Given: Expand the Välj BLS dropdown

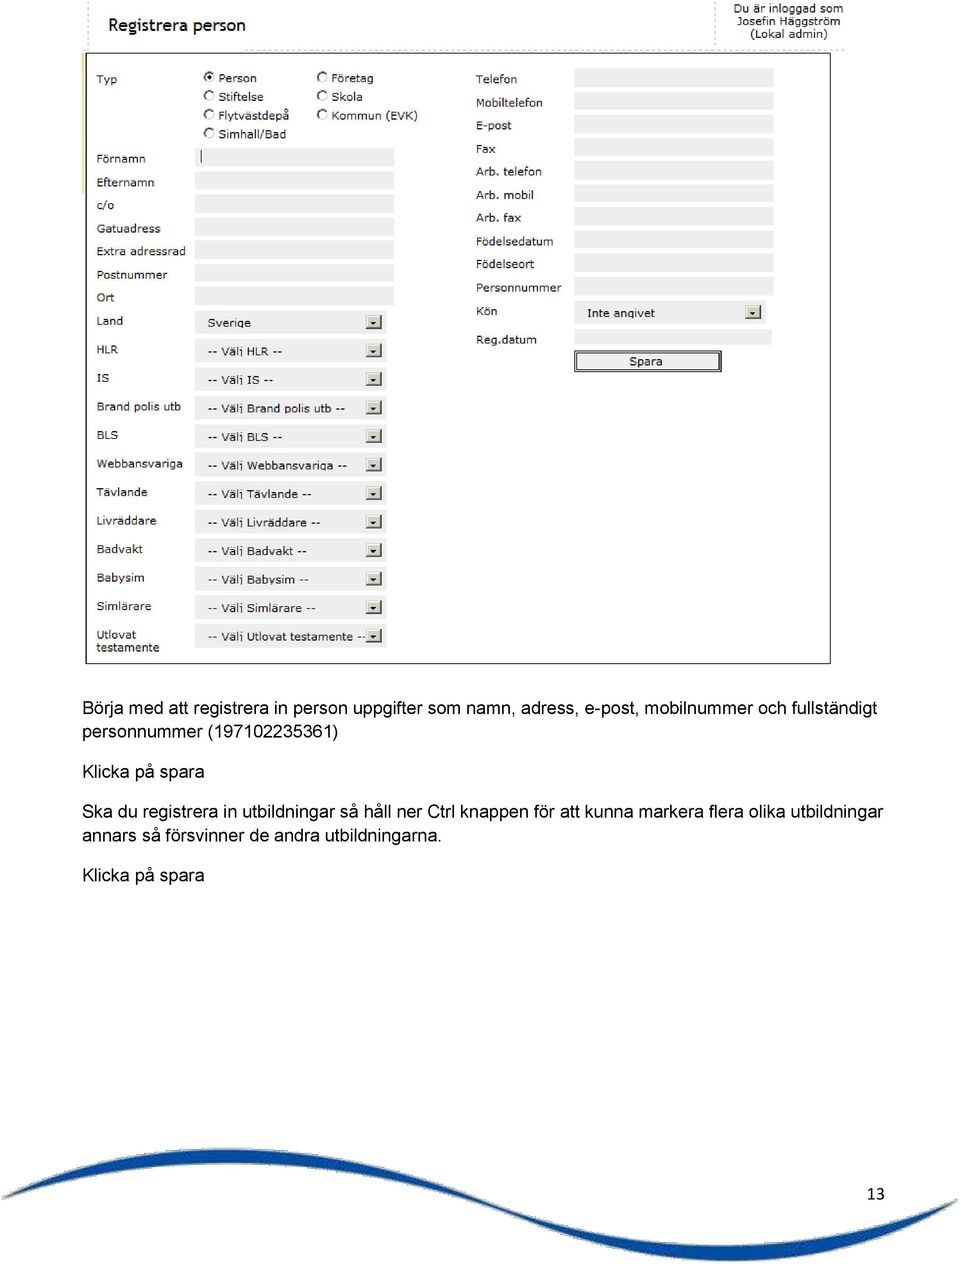Looking at the screenshot, I should click(291, 436).
